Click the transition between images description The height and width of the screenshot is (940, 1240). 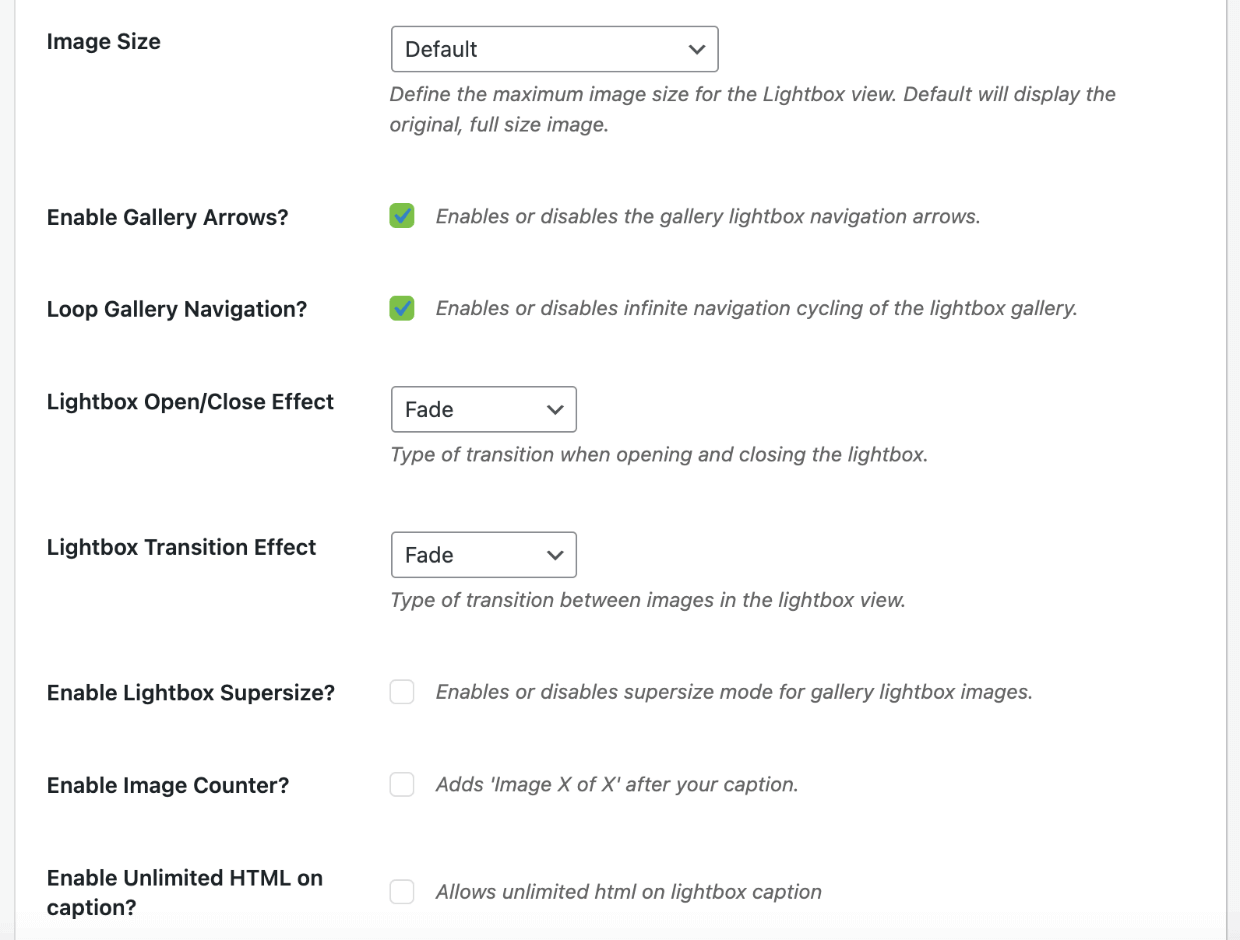coord(647,601)
